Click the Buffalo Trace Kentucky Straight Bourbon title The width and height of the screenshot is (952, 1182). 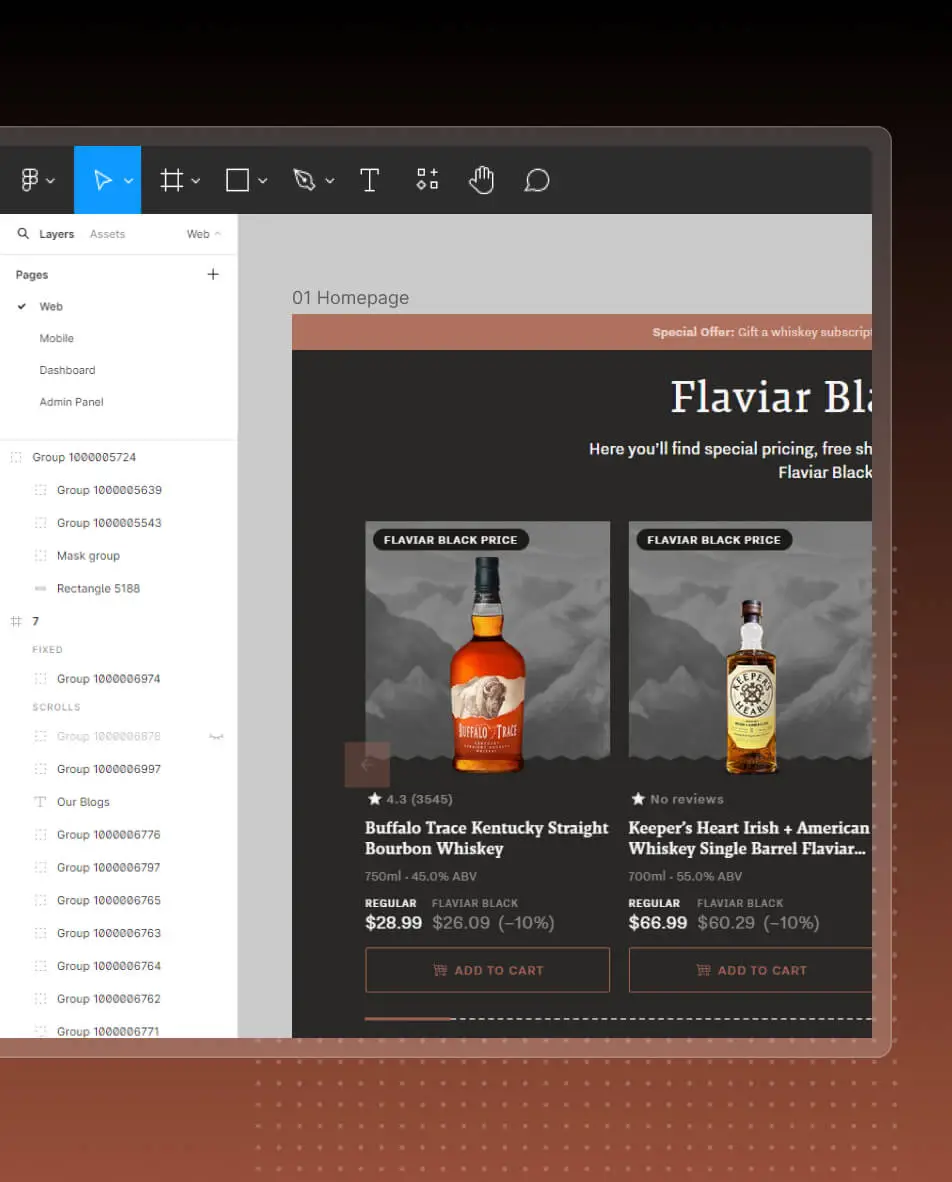486,838
